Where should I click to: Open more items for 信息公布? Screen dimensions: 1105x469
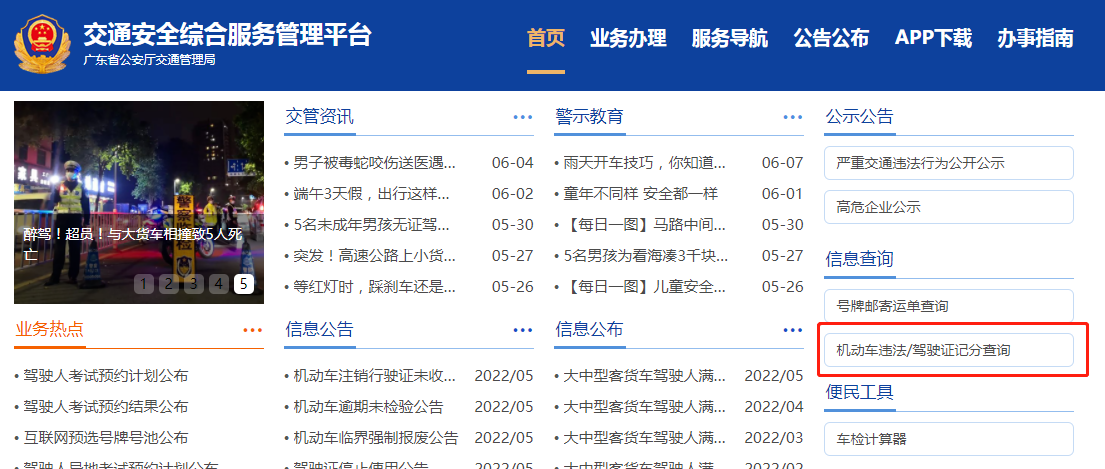793,330
